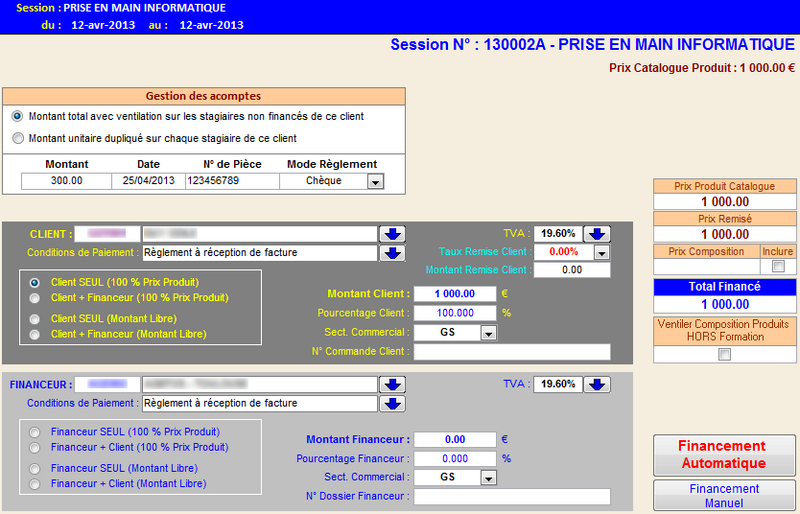
Task: Click blue arrow next to financeur Conditions de Paiement
Action: click(x=392, y=404)
